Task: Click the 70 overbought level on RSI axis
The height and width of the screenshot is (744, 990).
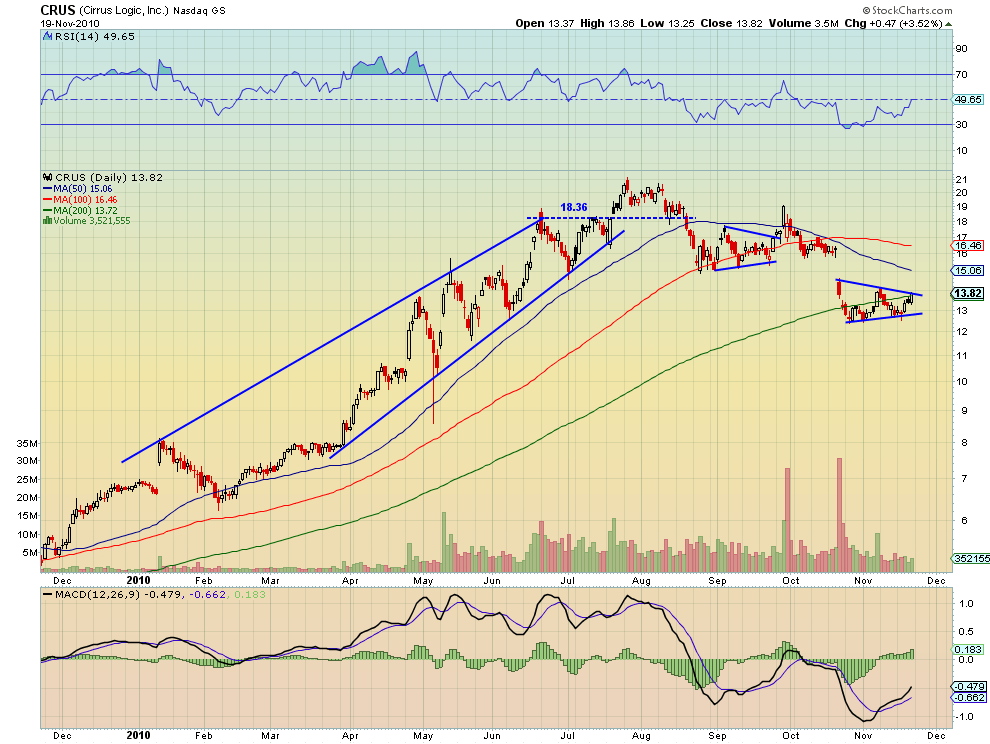Action: coord(961,75)
